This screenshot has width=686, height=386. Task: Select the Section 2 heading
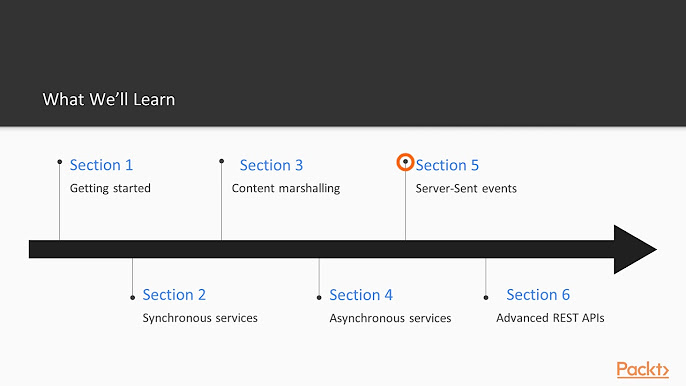(174, 295)
